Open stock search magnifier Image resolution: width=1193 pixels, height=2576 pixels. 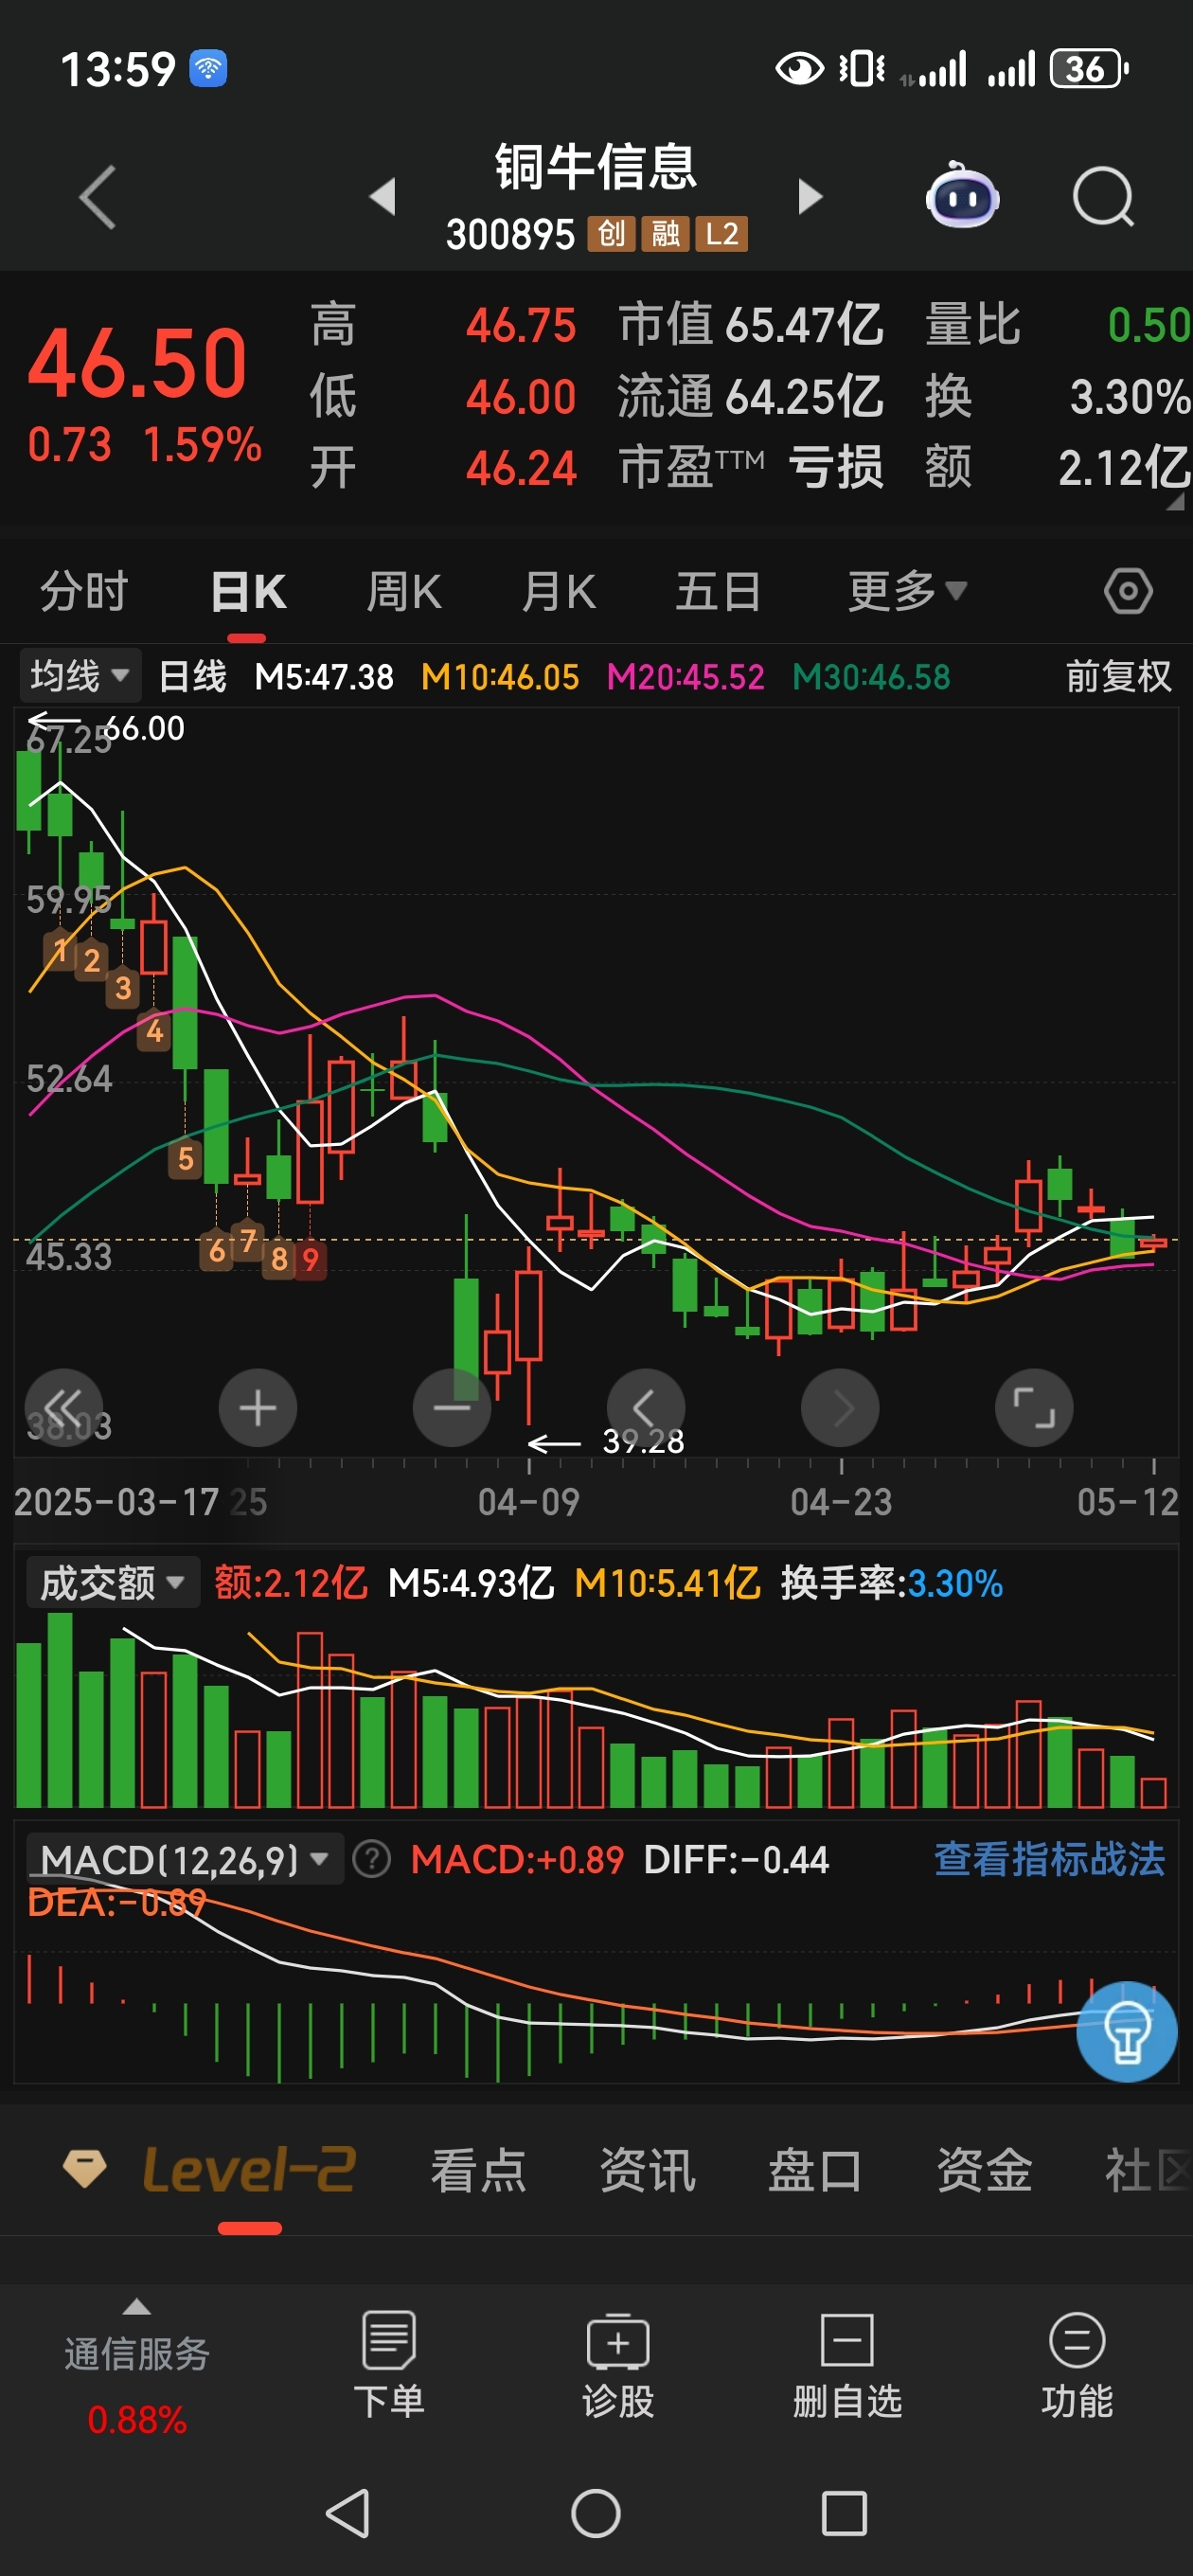pyautogui.click(x=1103, y=197)
